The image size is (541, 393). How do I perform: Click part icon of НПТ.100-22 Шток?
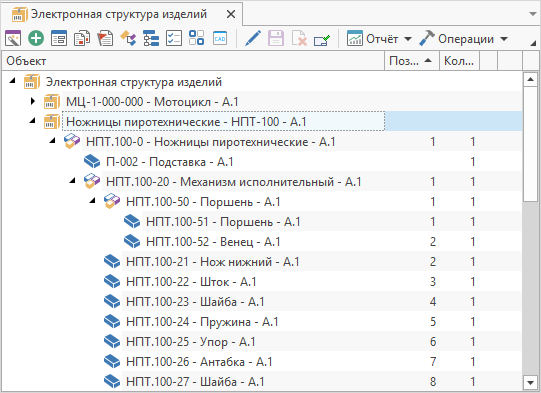pyautogui.click(x=112, y=282)
